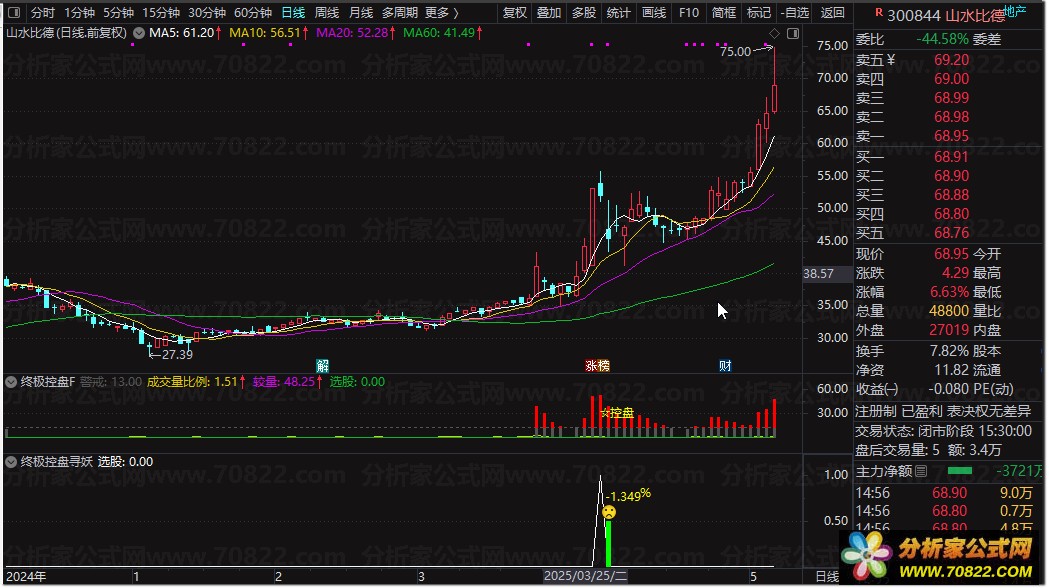Expand the 终极控盘F indicator dropdown
This screenshot has height=588, width=1049.
[11, 382]
